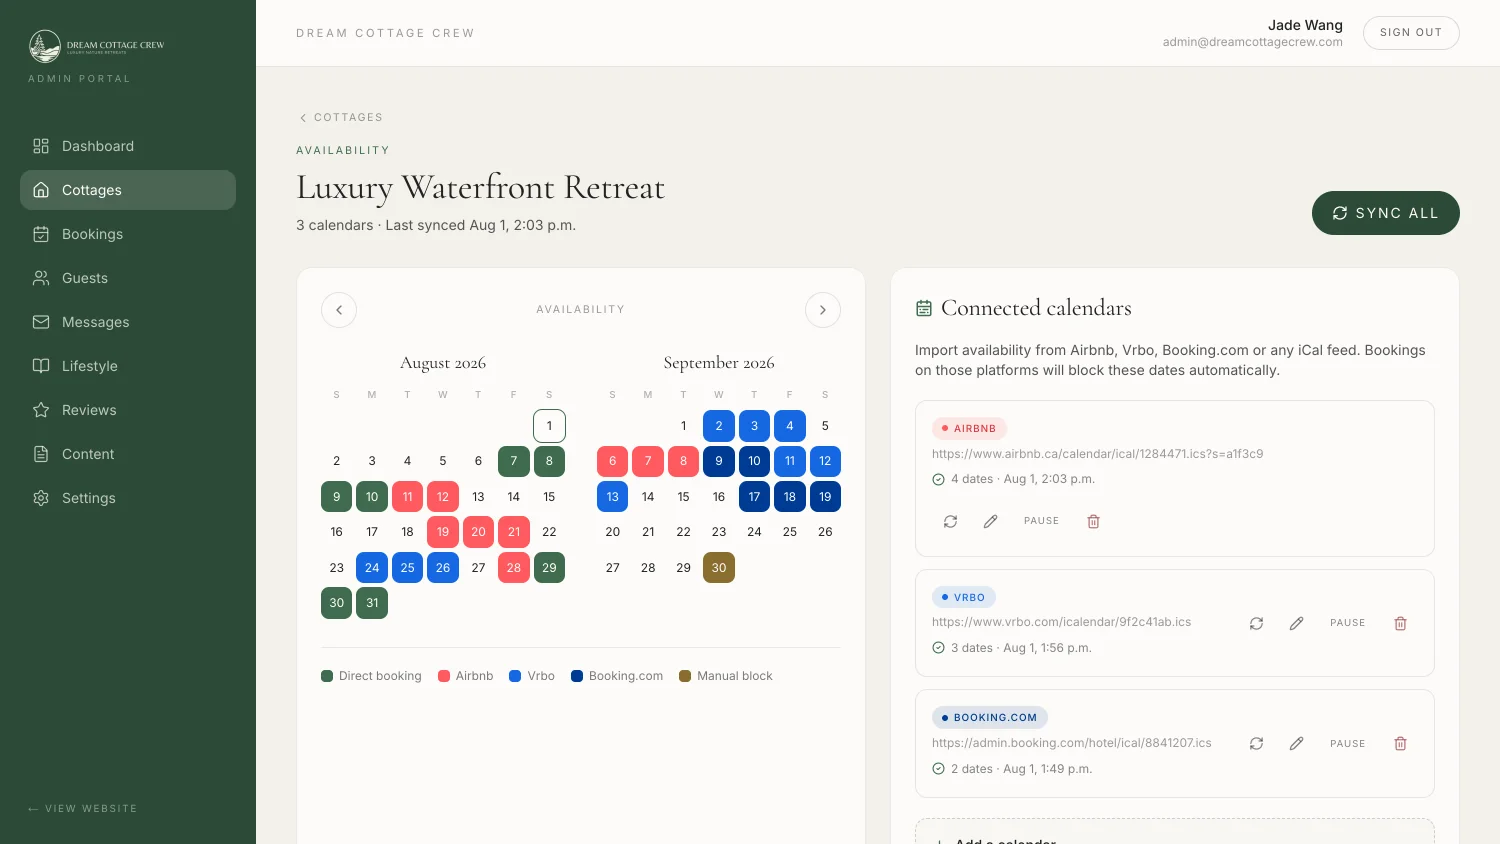
Task: Select August 31 direct booking date
Action: [x=372, y=603]
